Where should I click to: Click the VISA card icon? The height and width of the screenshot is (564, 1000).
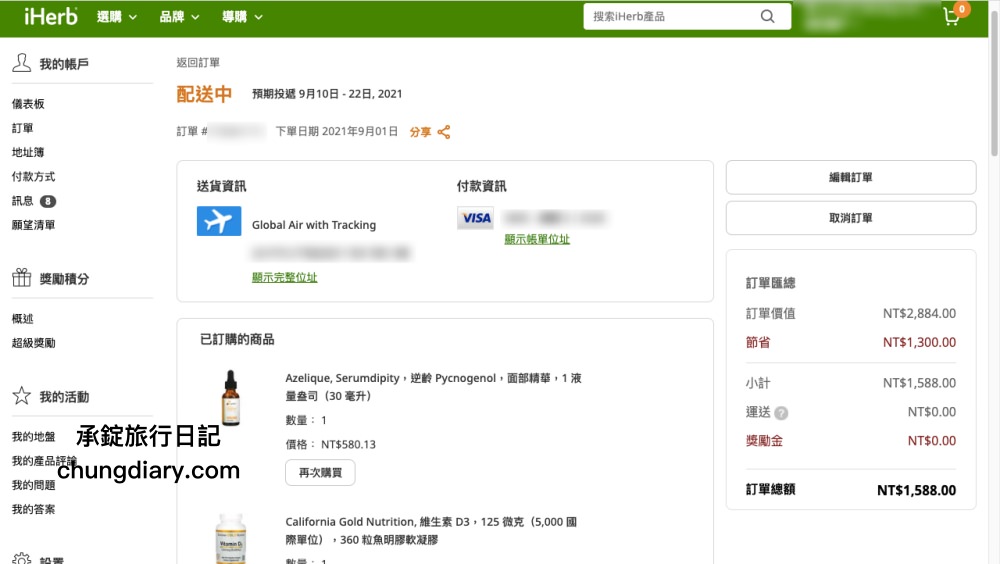(x=475, y=218)
